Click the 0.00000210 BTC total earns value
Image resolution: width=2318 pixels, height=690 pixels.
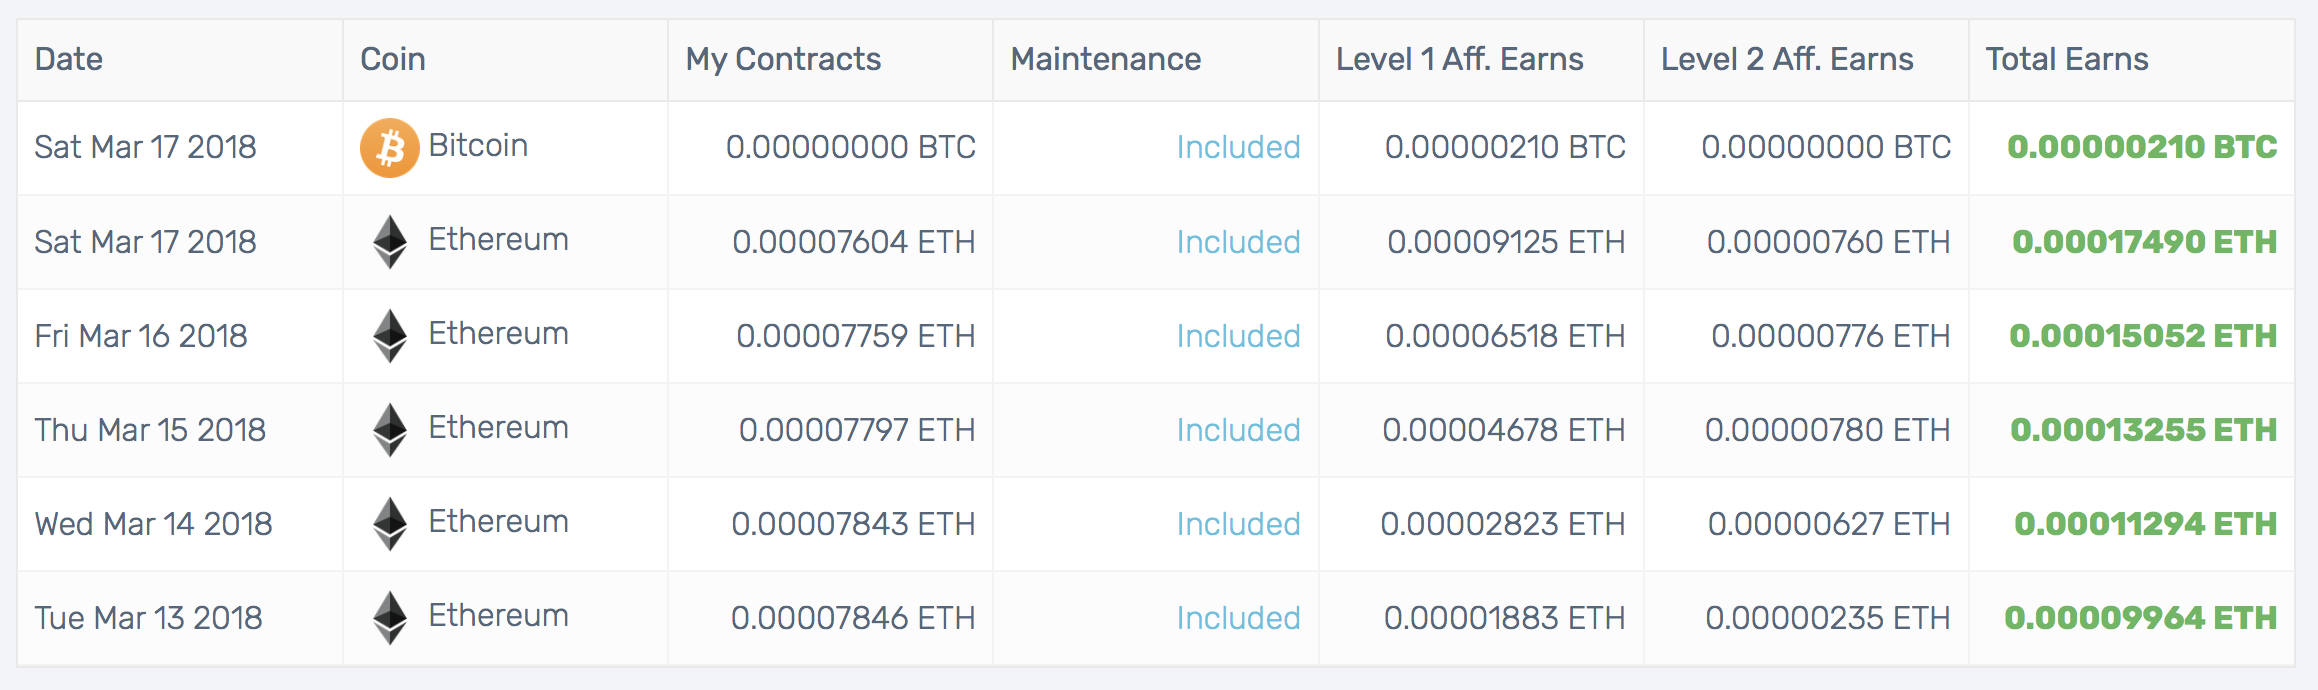pos(2141,148)
